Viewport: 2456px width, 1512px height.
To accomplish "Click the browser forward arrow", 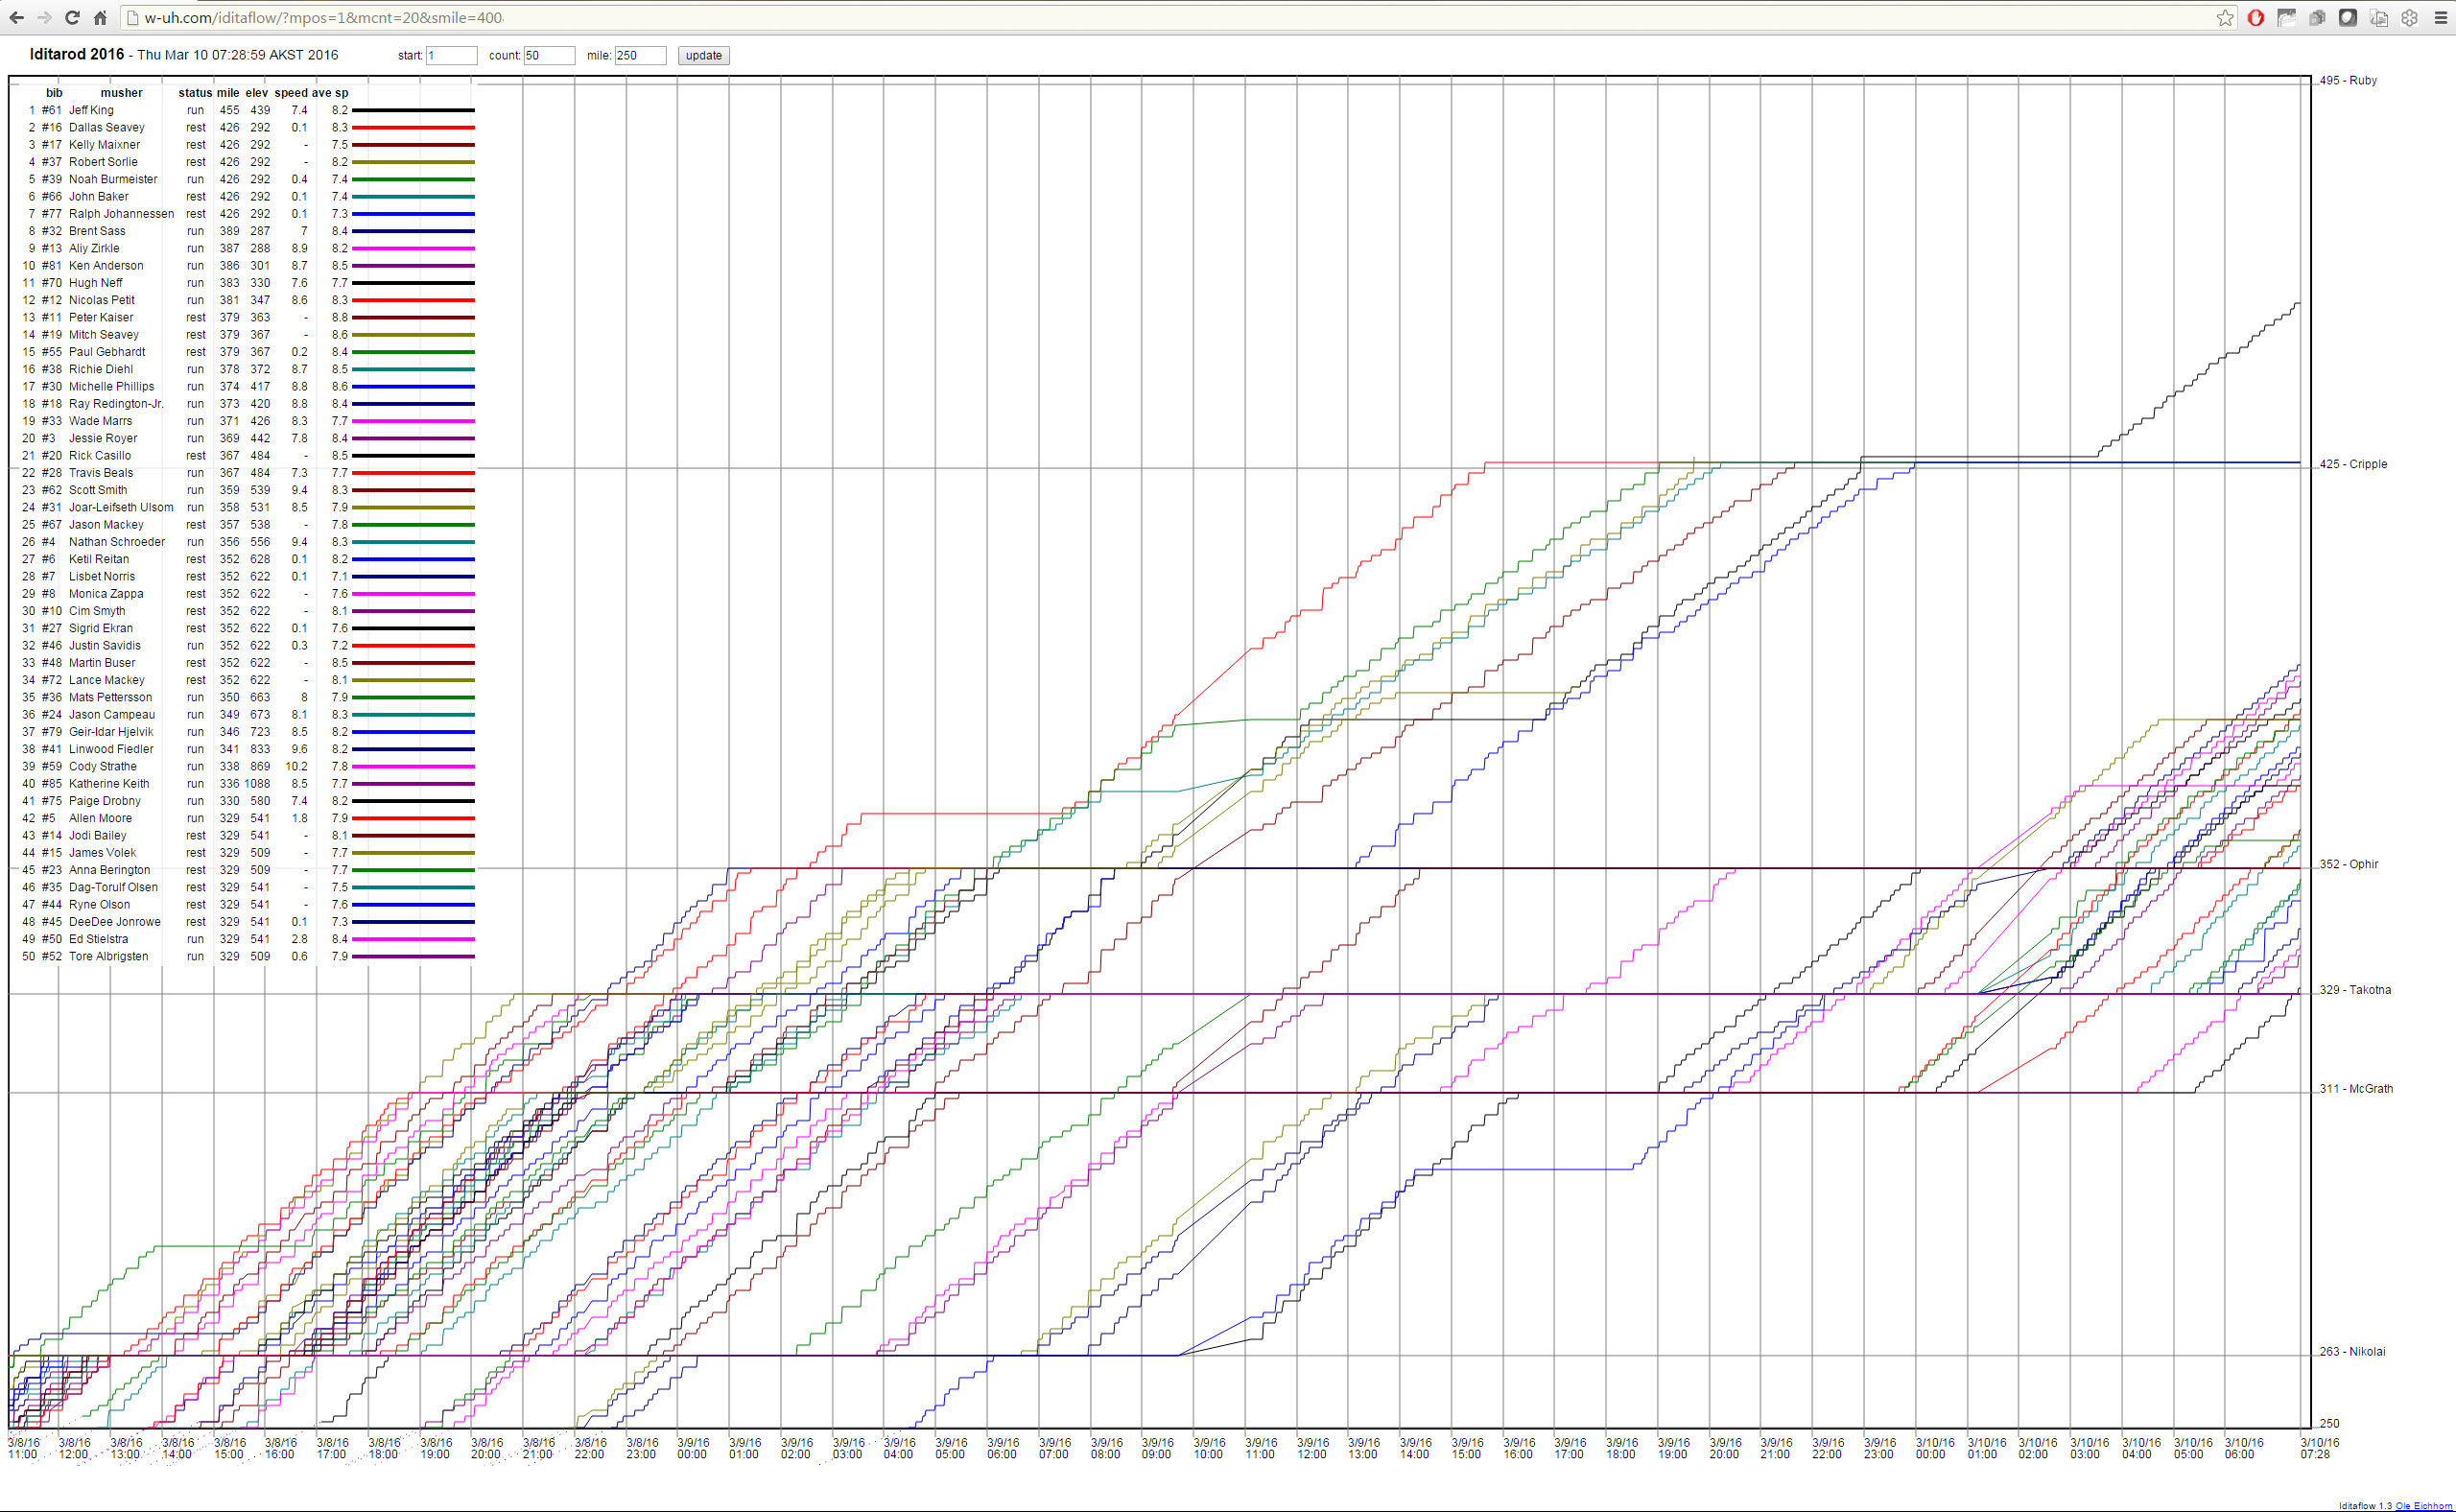I will (44, 18).
